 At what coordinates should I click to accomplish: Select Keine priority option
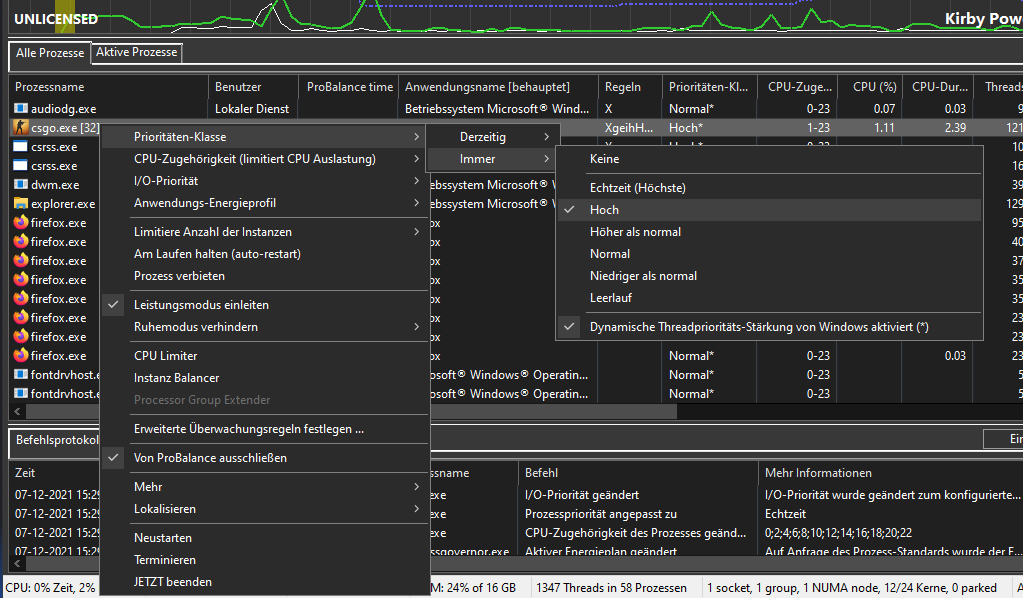tap(769, 158)
